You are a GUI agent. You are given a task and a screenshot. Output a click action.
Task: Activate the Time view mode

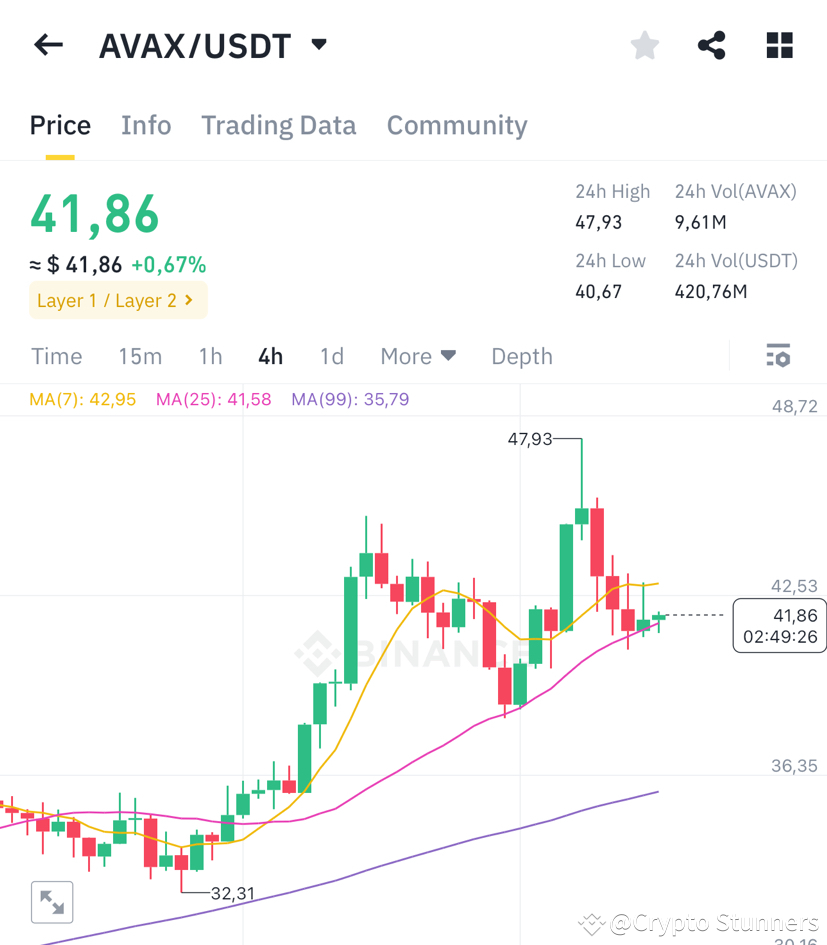point(56,356)
